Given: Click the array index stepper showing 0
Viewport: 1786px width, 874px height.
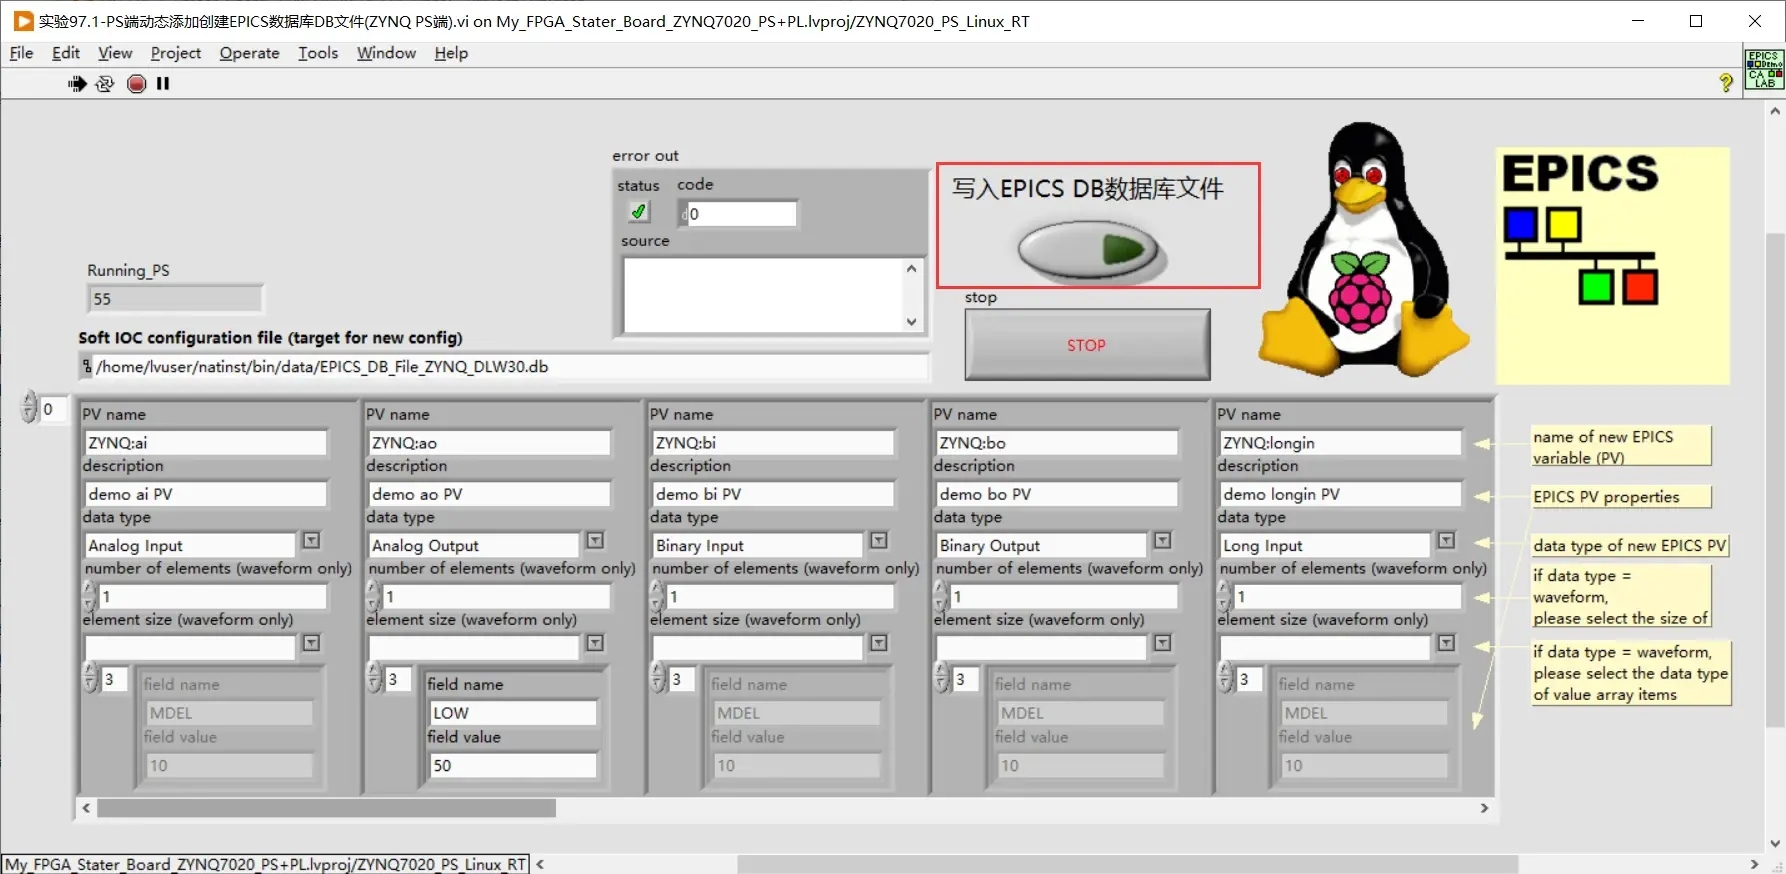Looking at the screenshot, I should [x=29, y=408].
